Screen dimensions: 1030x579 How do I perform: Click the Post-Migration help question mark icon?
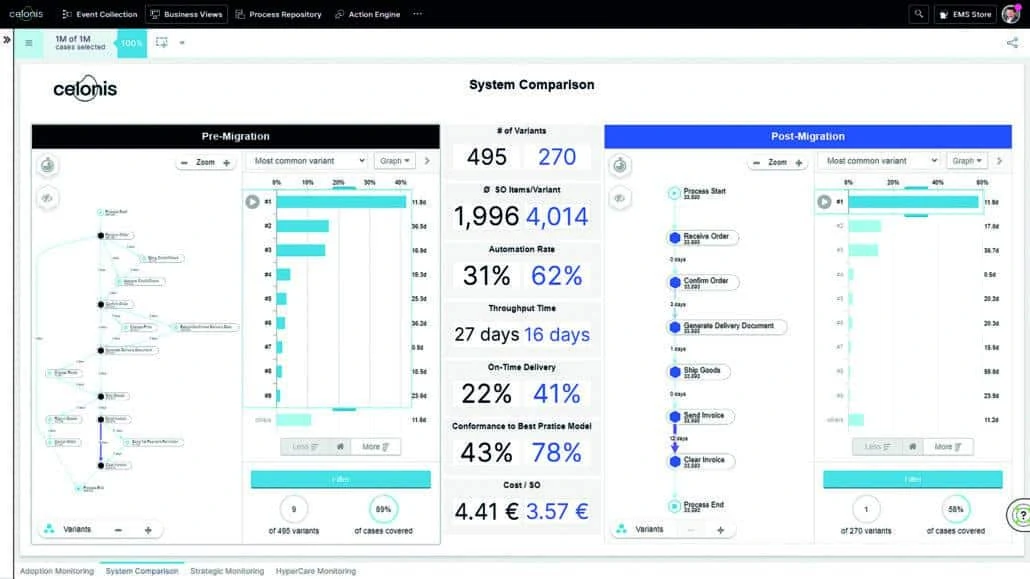point(1020,516)
